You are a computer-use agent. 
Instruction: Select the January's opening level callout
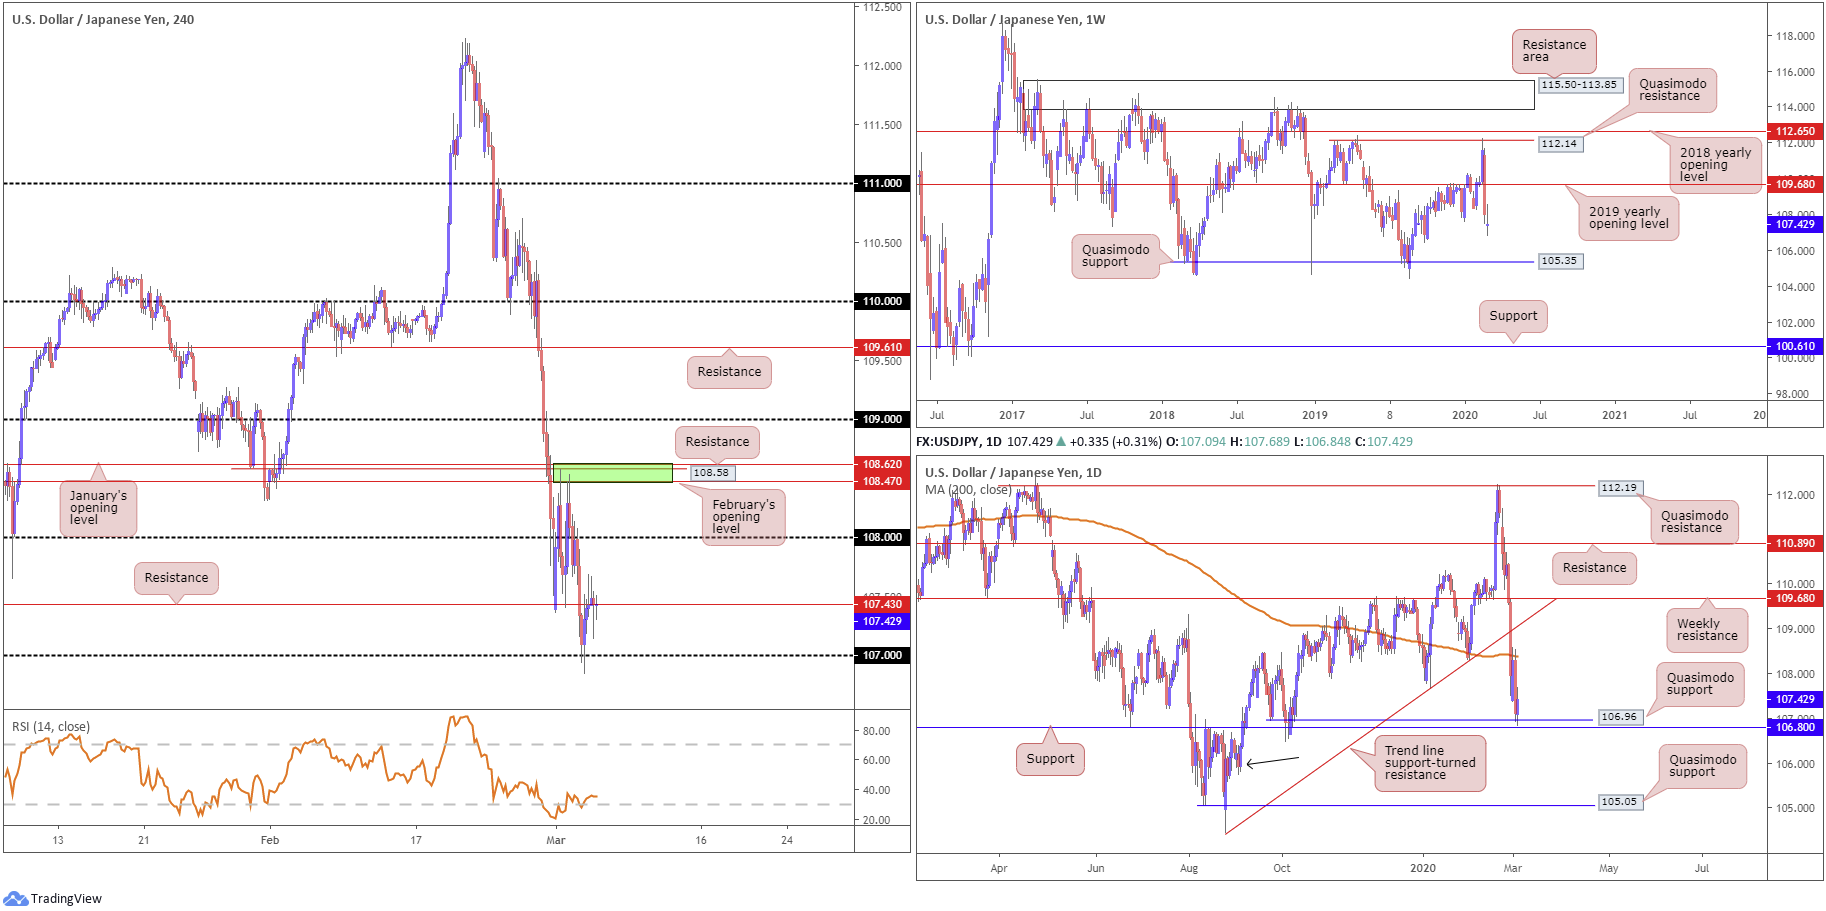coord(98,508)
